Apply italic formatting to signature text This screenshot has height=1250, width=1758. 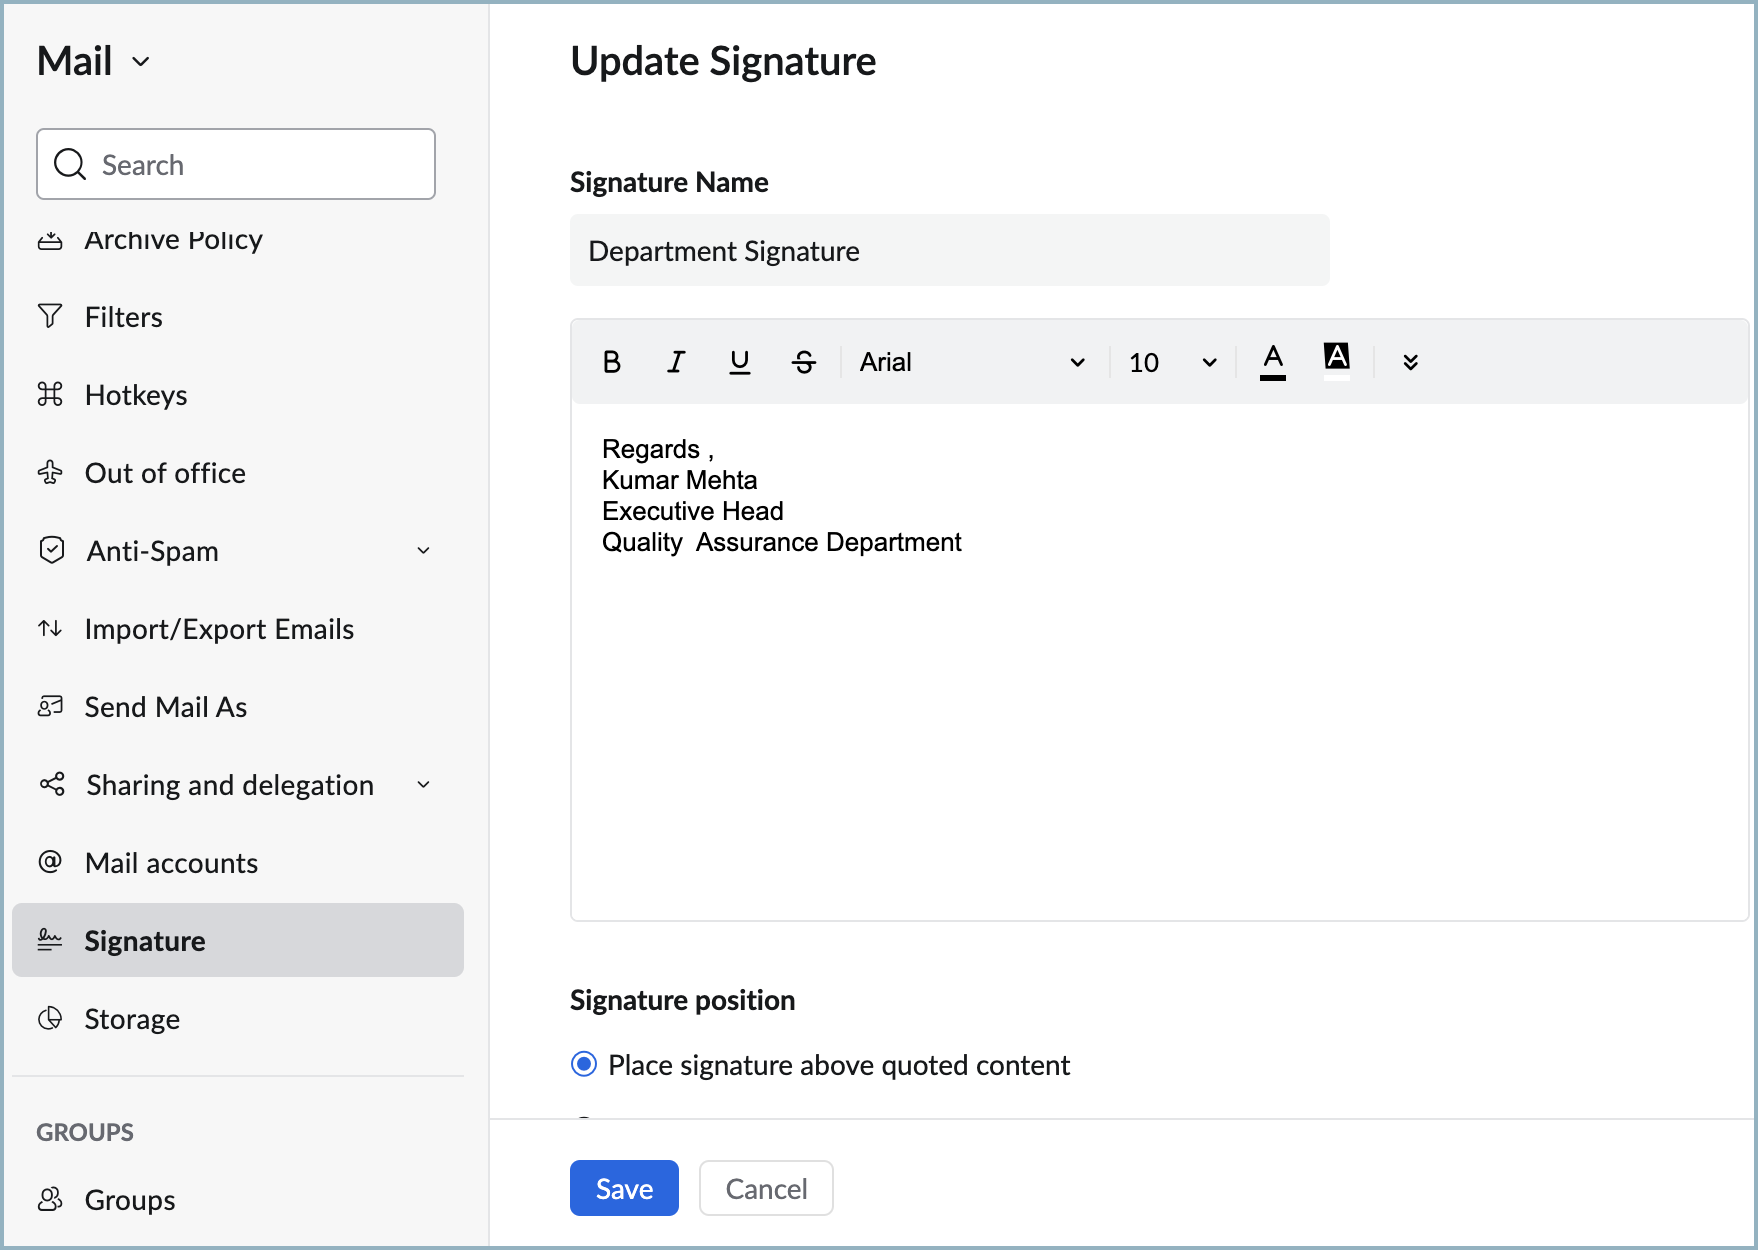(676, 362)
